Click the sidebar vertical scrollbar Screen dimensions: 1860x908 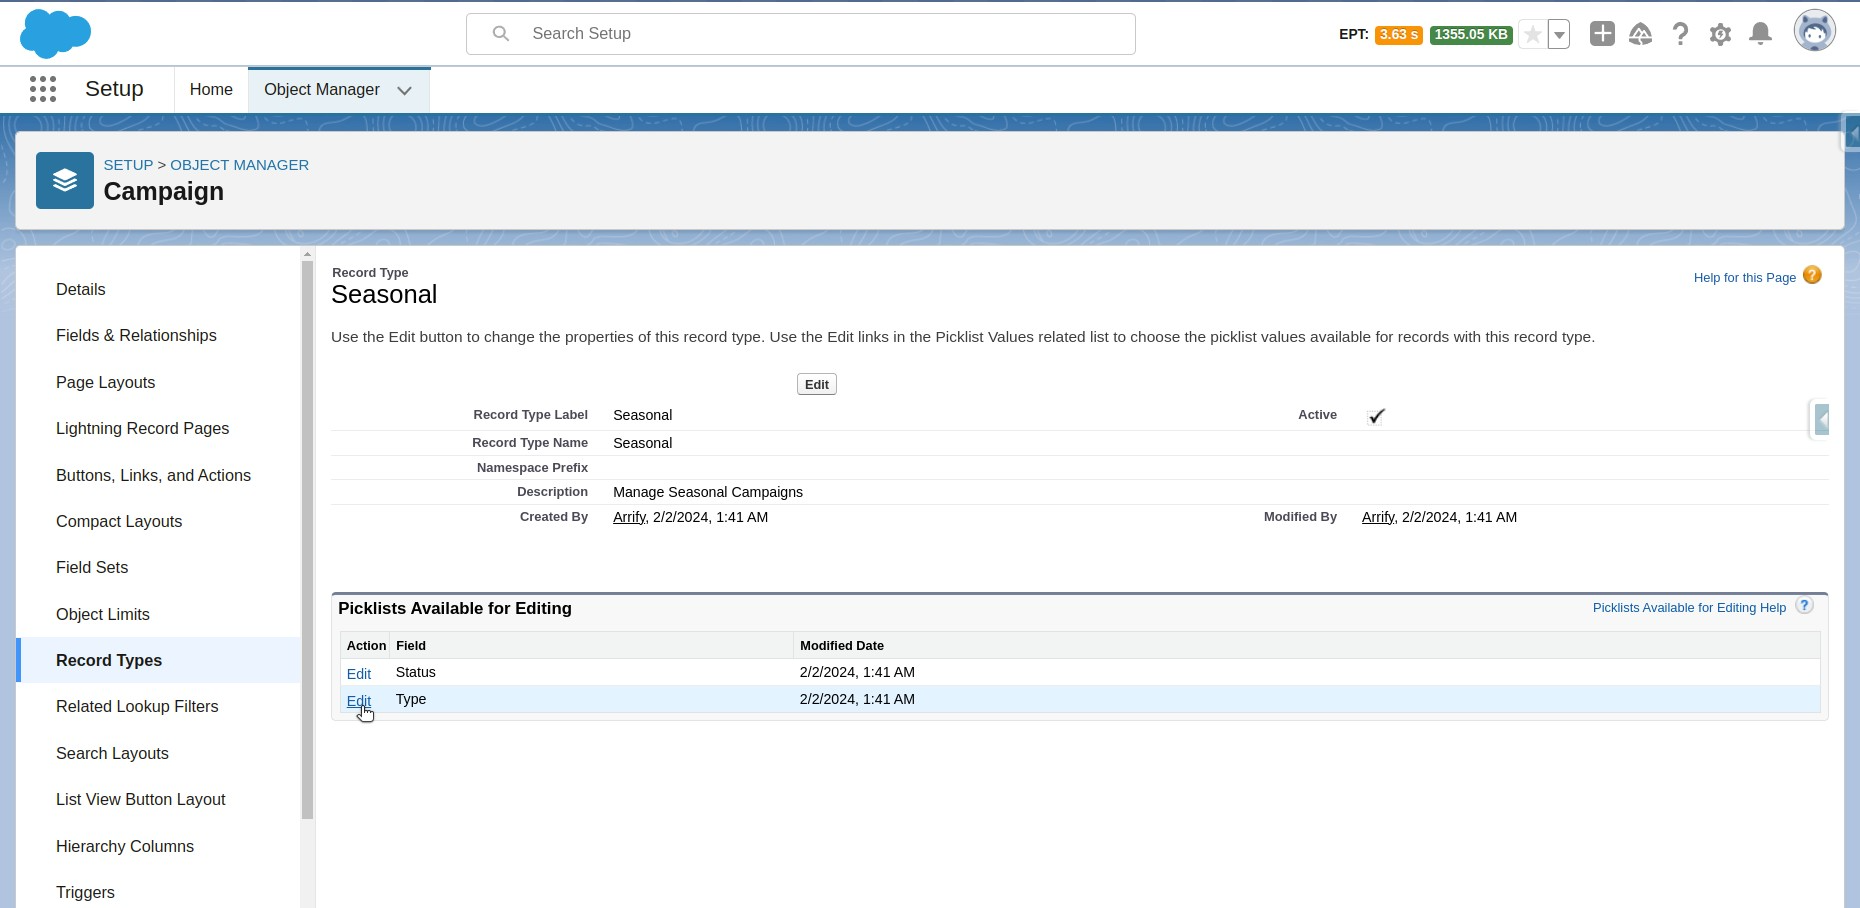pos(307,540)
